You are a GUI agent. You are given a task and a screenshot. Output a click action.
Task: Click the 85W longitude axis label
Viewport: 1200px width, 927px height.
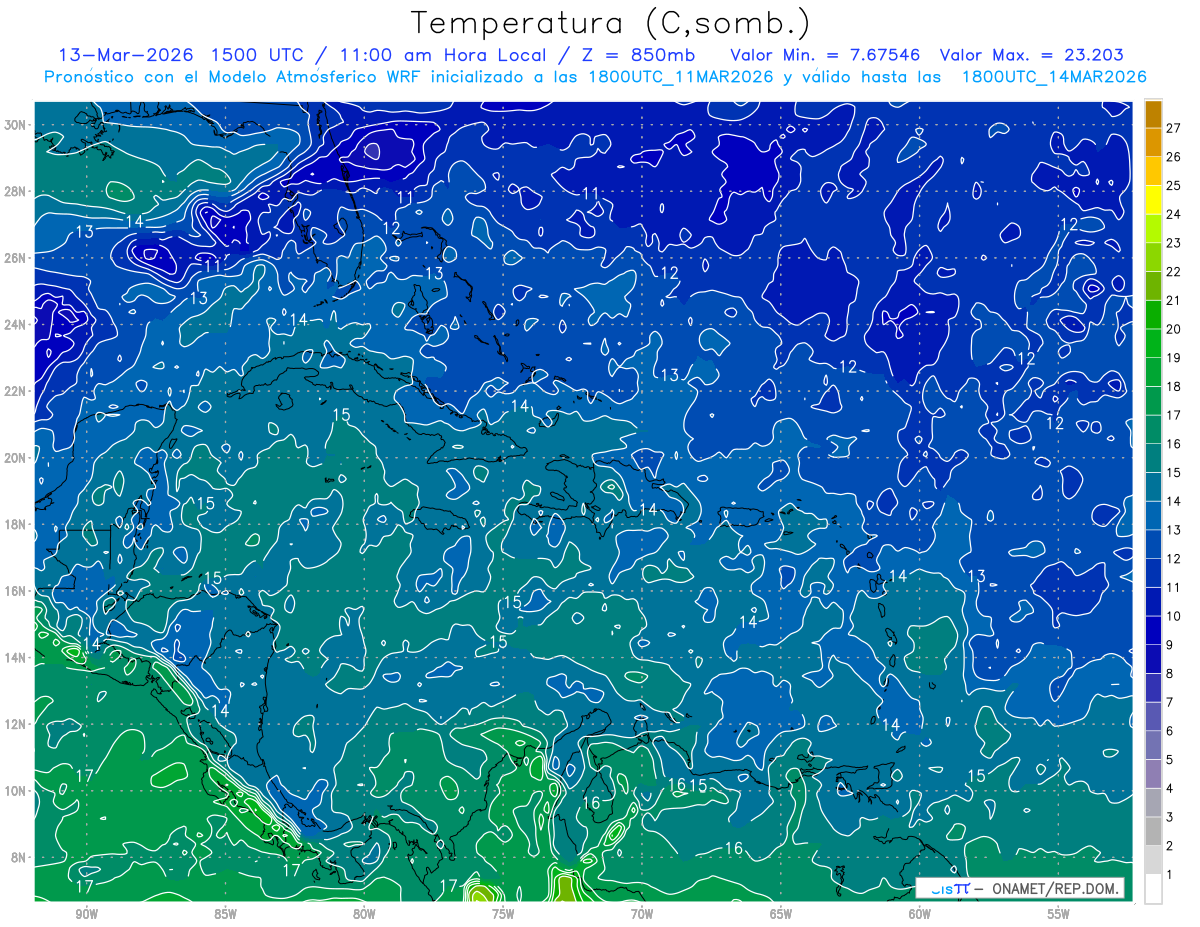pos(225,914)
